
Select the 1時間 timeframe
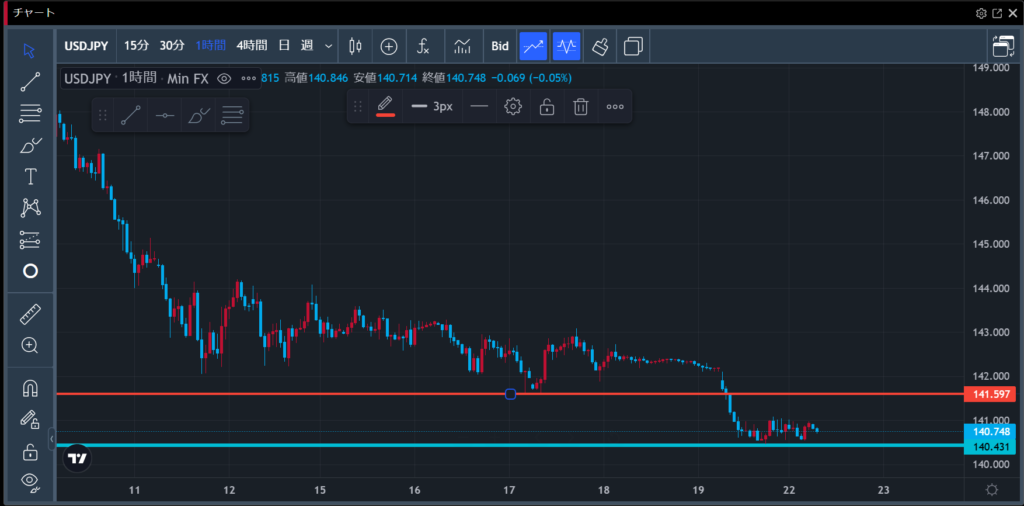coord(210,46)
